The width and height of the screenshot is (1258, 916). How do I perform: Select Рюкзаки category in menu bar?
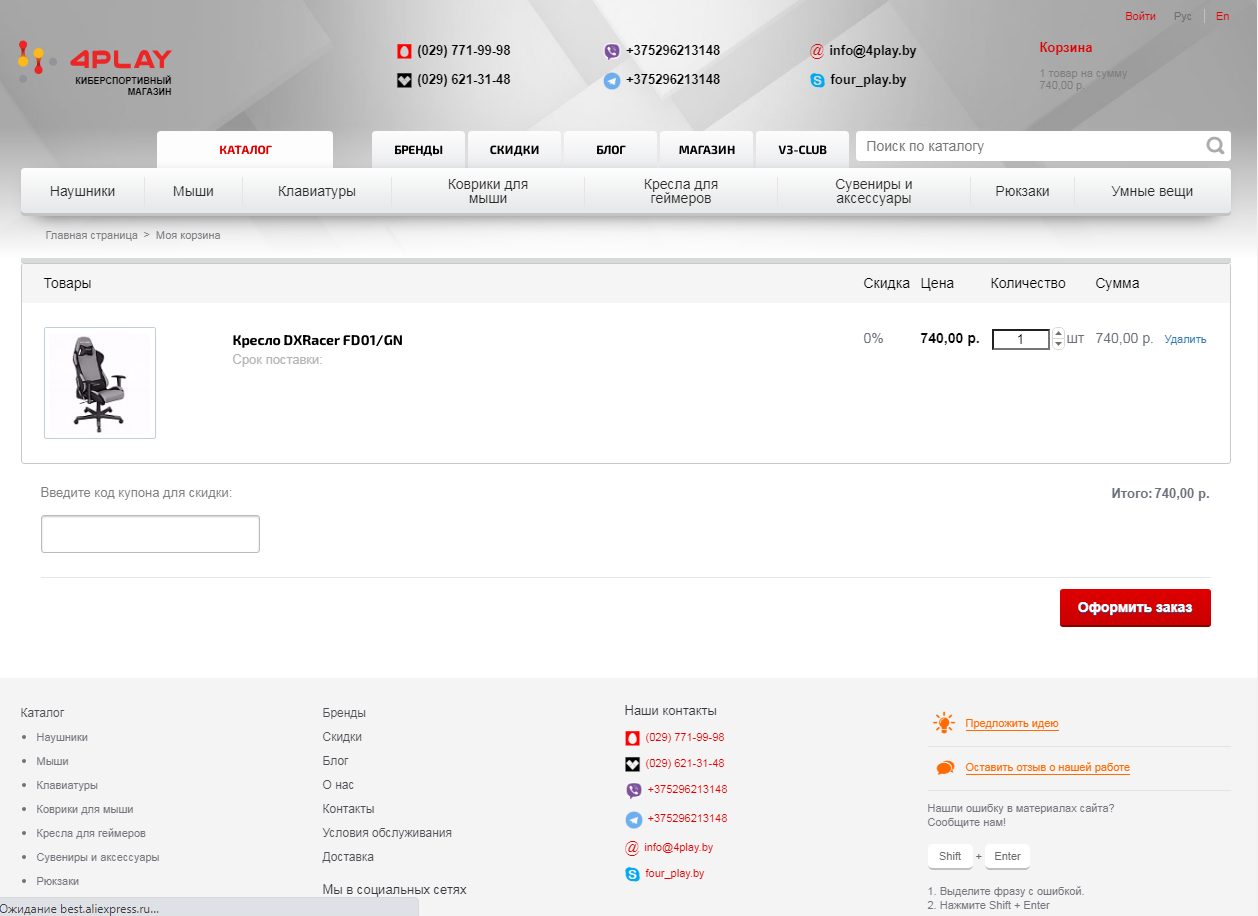point(1023,191)
